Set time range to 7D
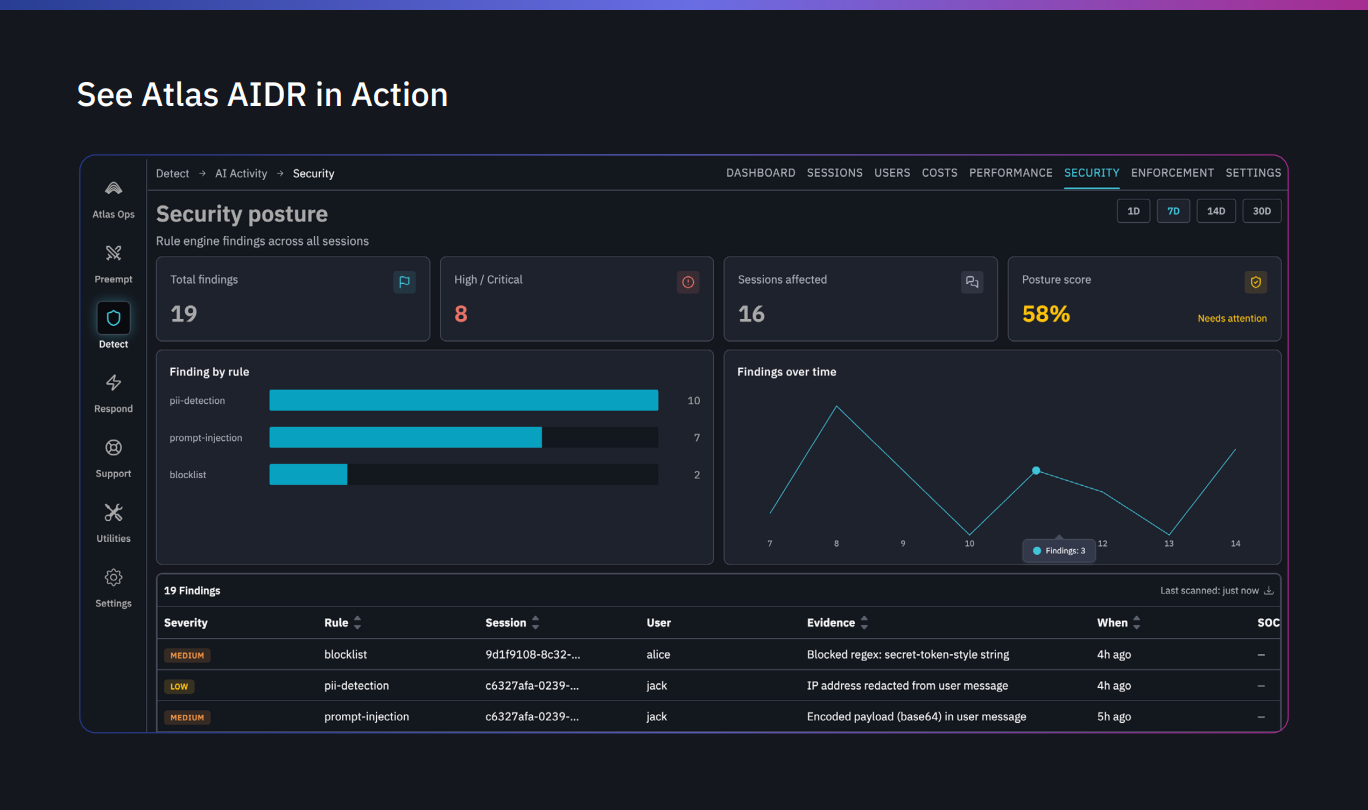Image resolution: width=1368 pixels, height=810 pixels. pos(1174,211)
